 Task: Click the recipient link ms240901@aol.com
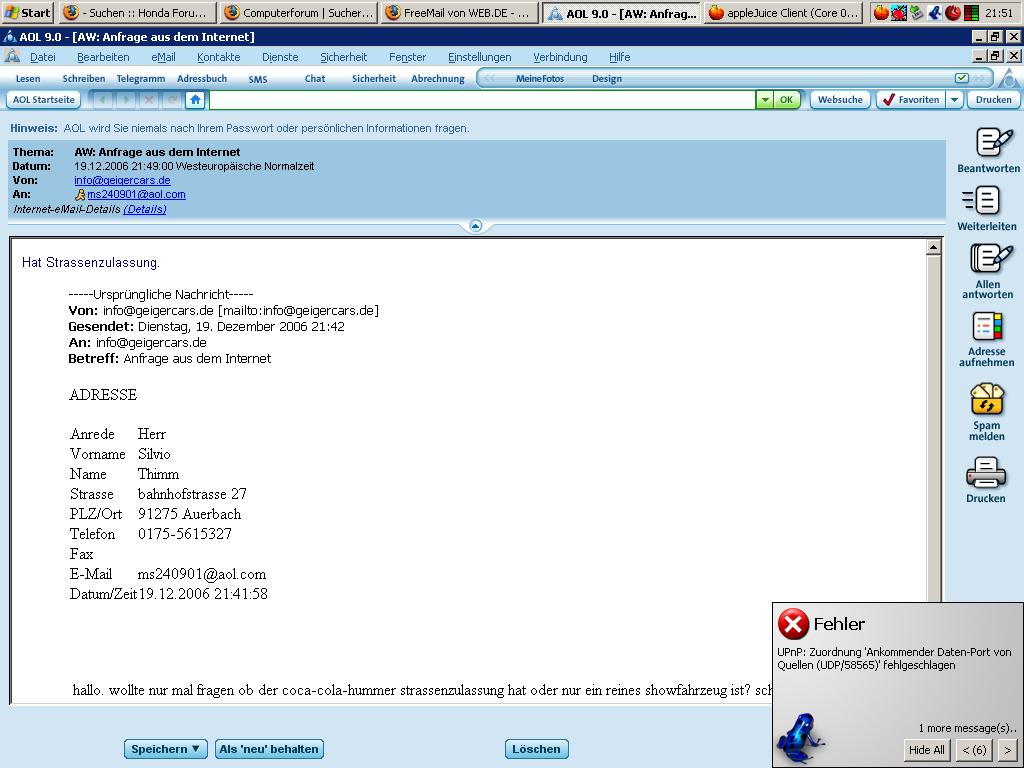pyautogui.click(x=136, y=195)
